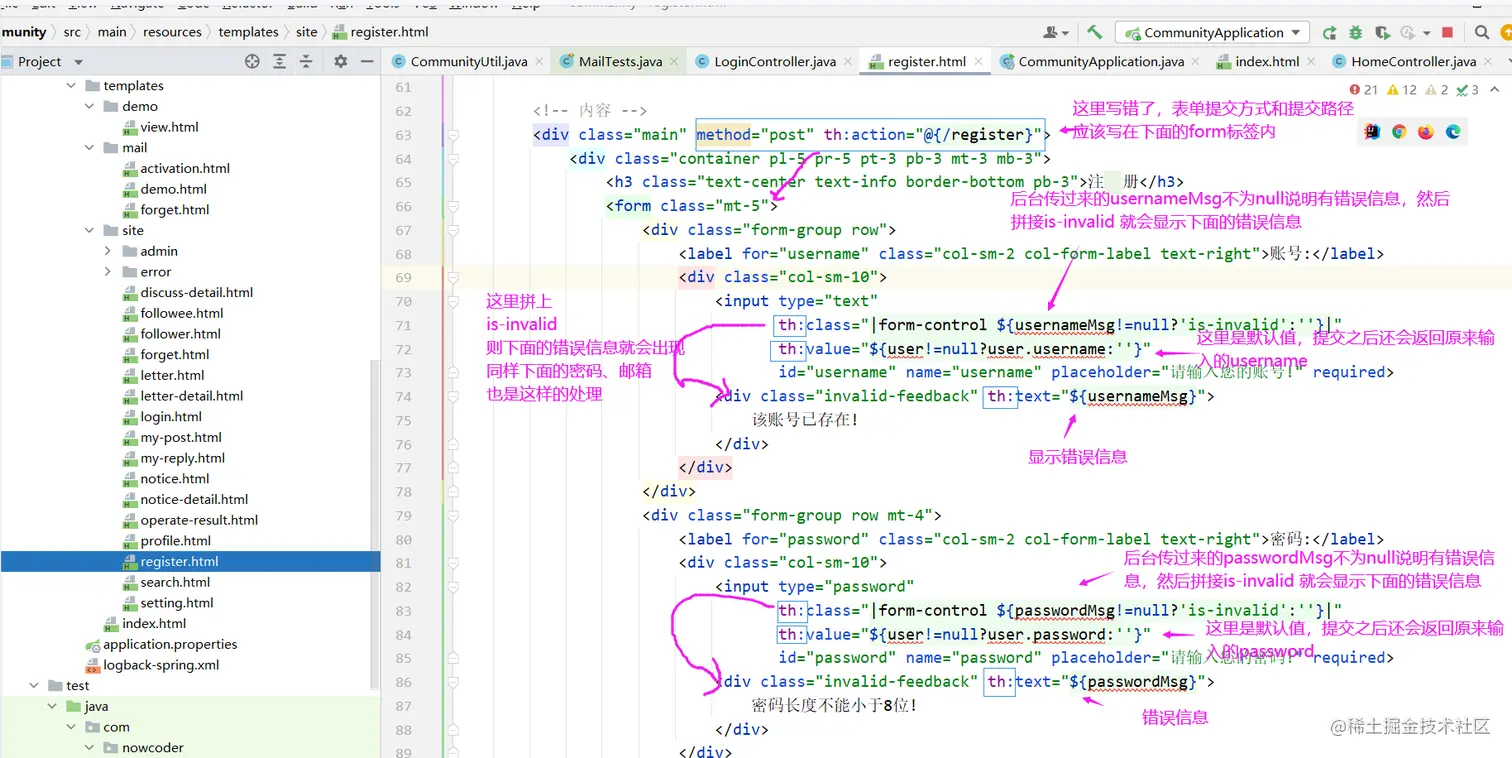Run CommunityApplication with the rerun icon

(1329, 32)
